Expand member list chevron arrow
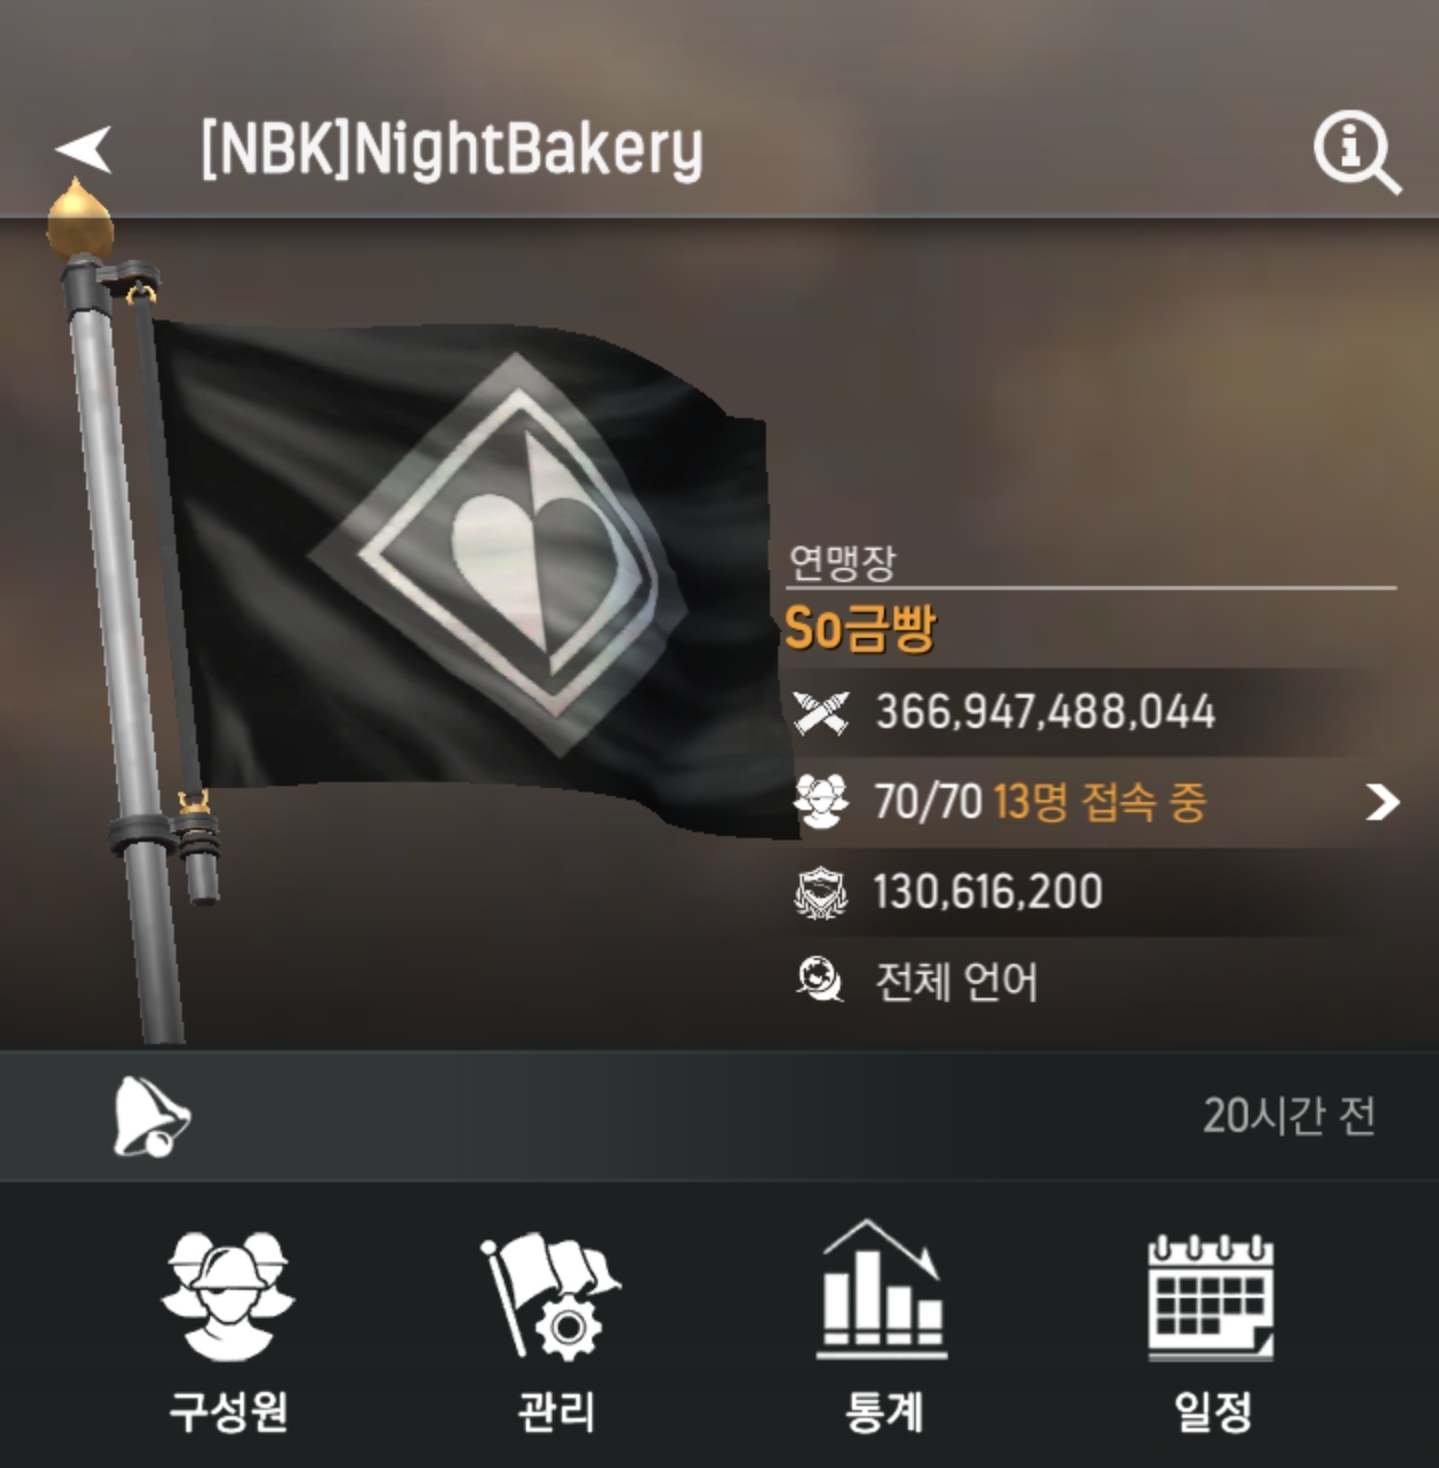Screen dimensions: 1439x1468 [x=1382, y=802]
